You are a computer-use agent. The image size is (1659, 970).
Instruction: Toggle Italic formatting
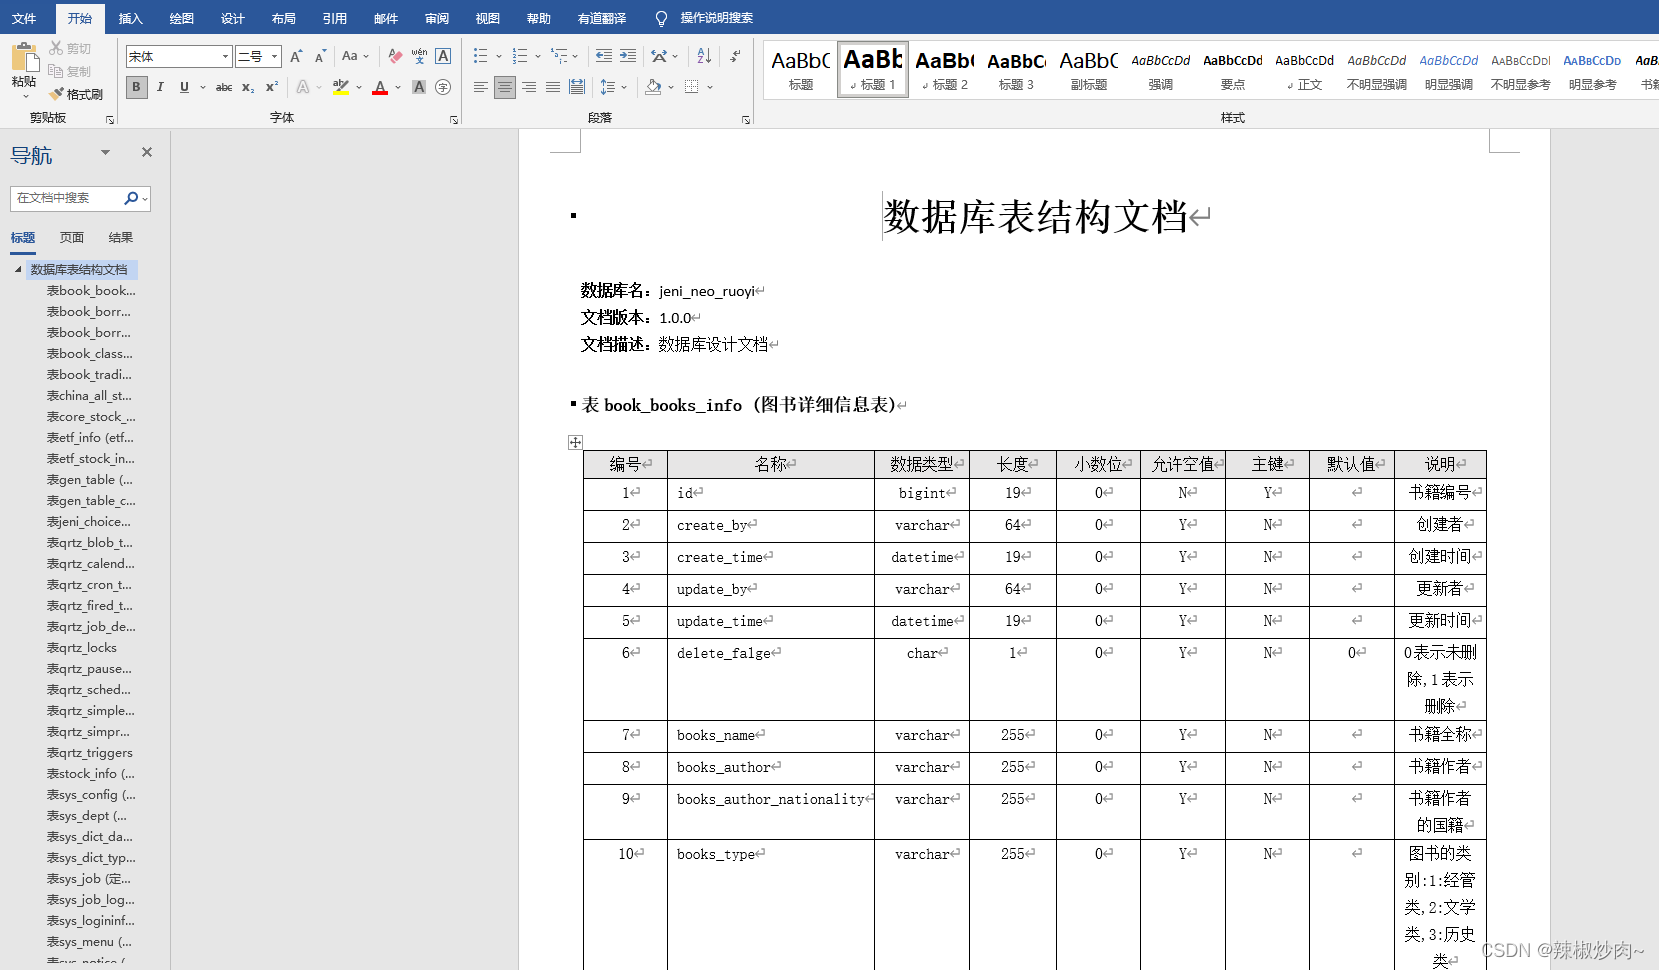[x=160, y=87]
